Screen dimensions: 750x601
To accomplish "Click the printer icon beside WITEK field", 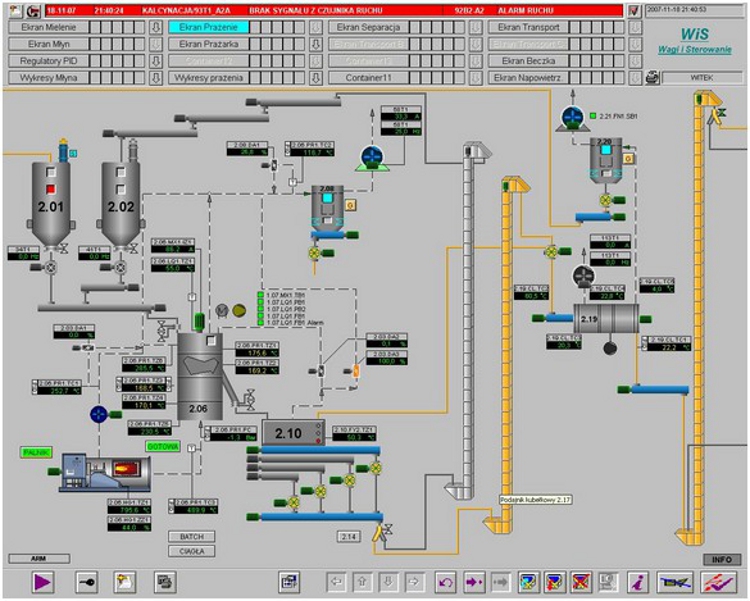I will point(652,78).
